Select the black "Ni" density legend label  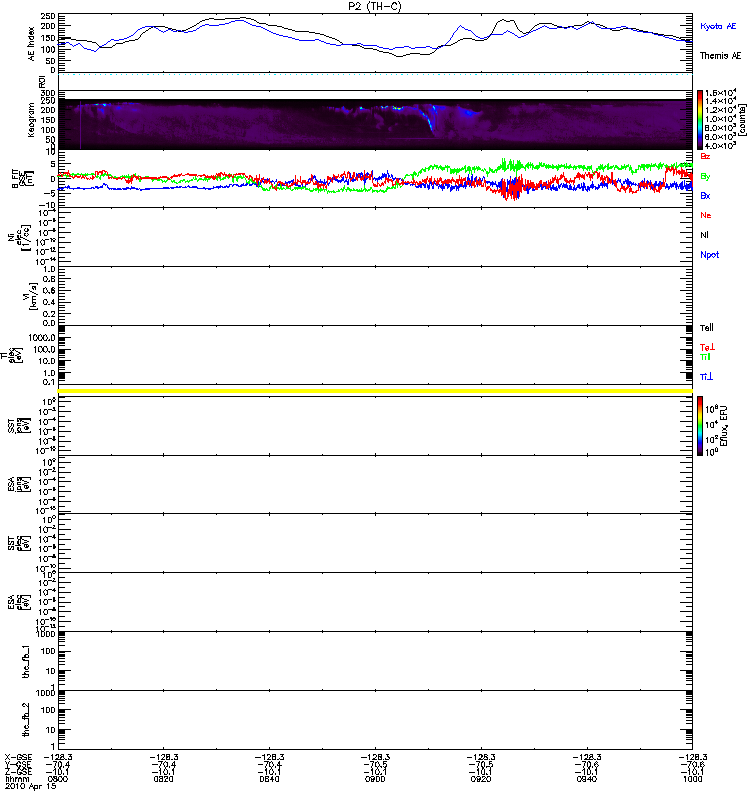tap(704, 235)
